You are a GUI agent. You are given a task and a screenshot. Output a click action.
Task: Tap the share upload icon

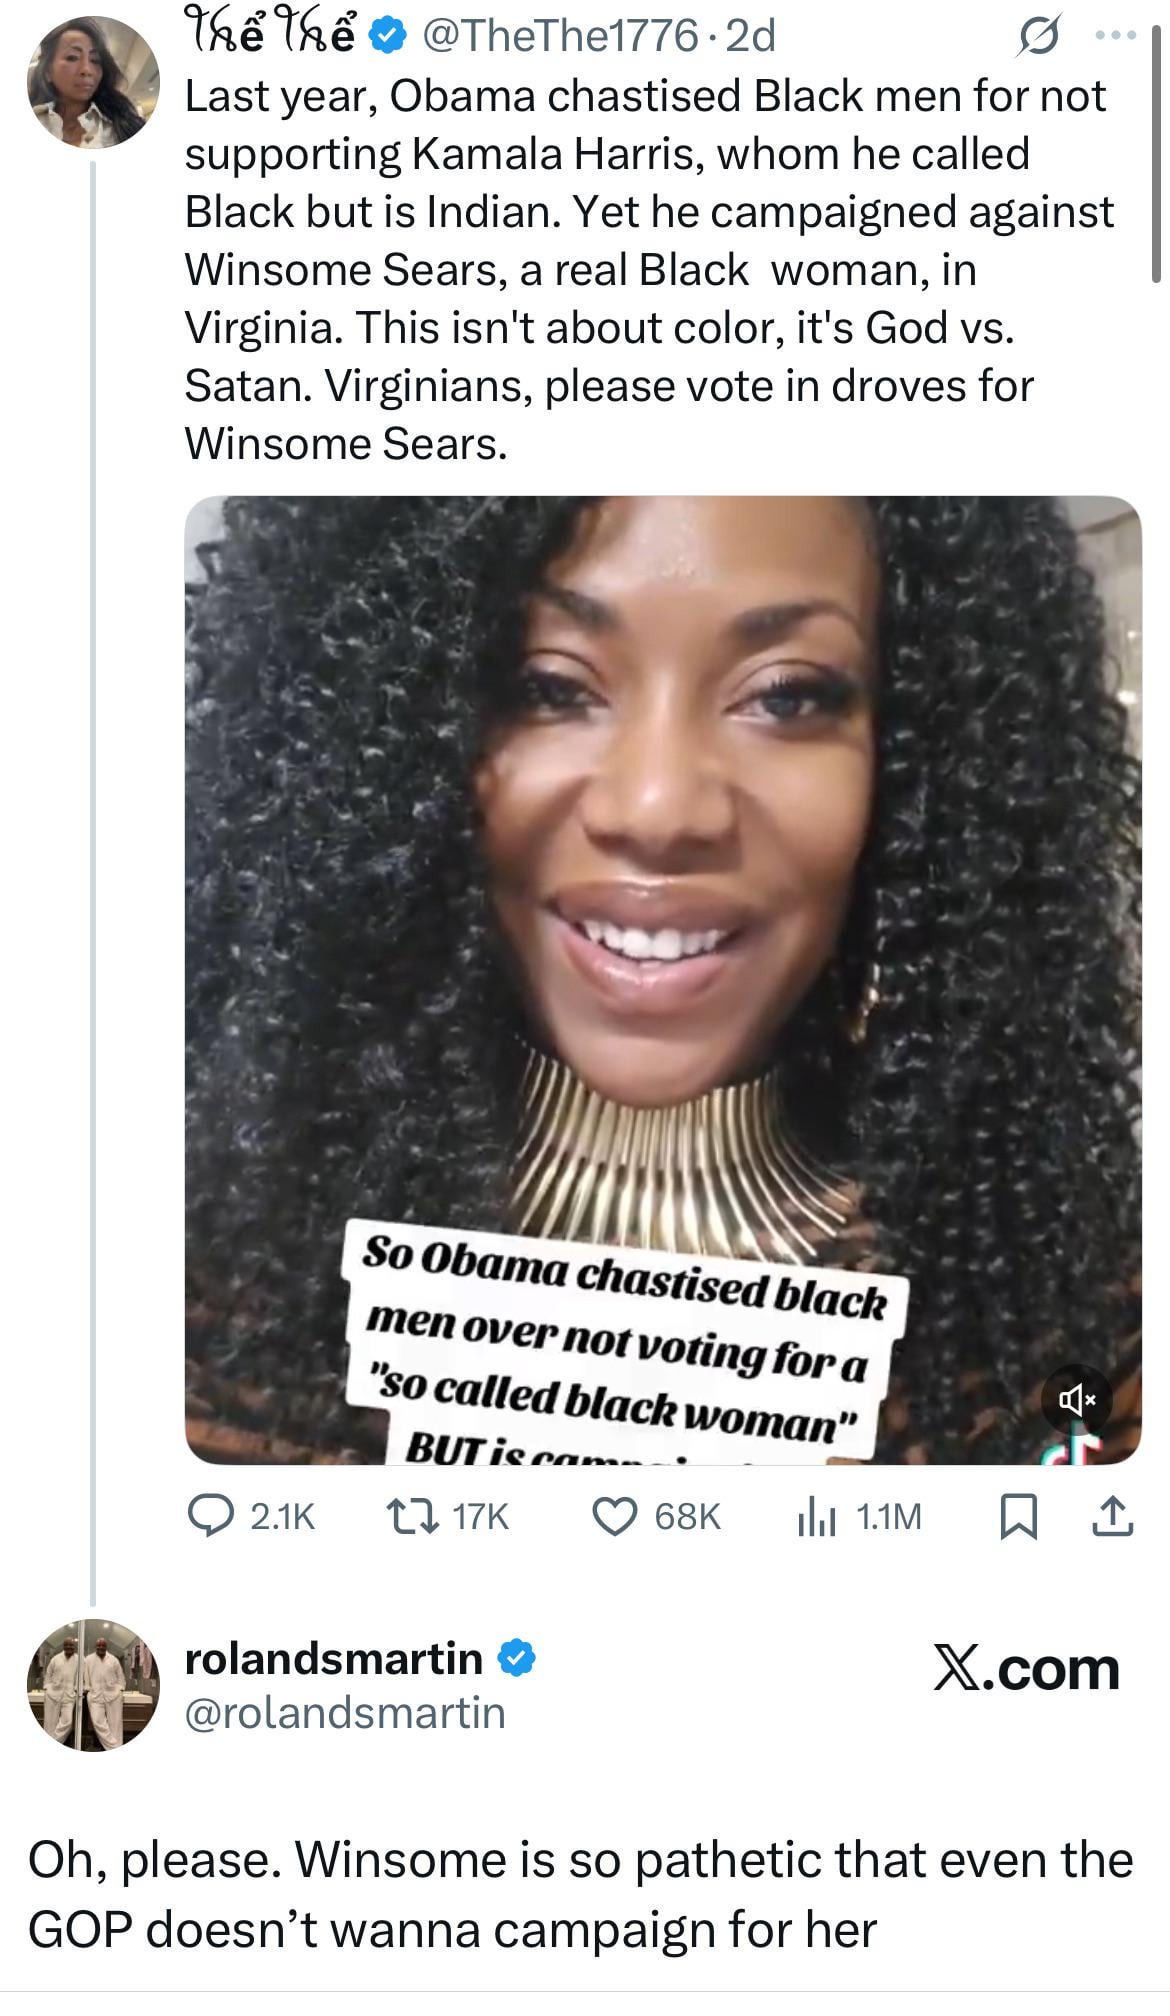click(x=1112, y=1517)
